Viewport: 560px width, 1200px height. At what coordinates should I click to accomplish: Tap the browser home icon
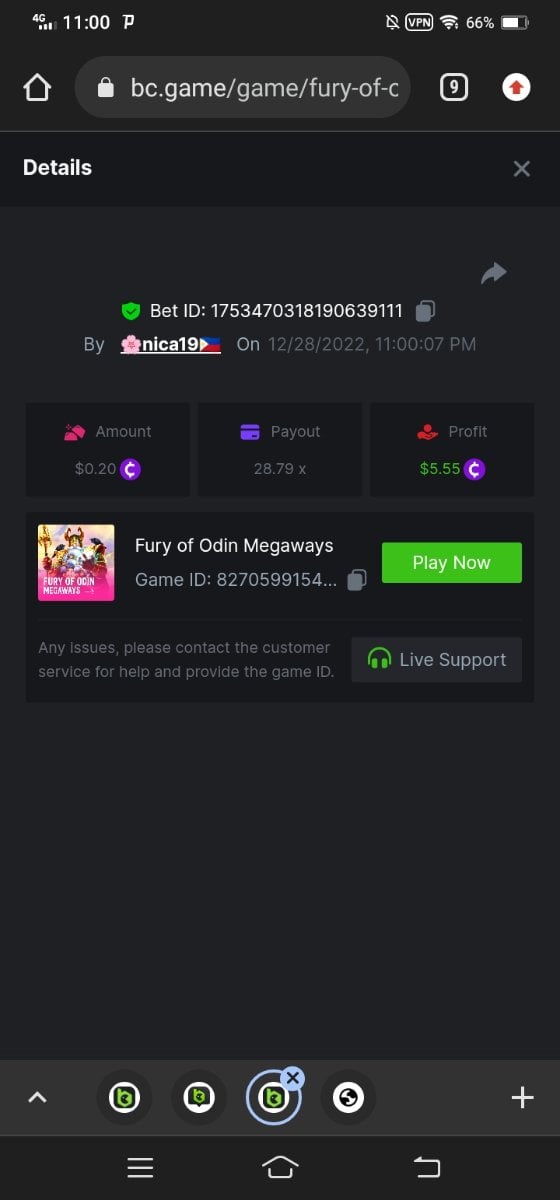pyautogui.click(x=37, y=88)
